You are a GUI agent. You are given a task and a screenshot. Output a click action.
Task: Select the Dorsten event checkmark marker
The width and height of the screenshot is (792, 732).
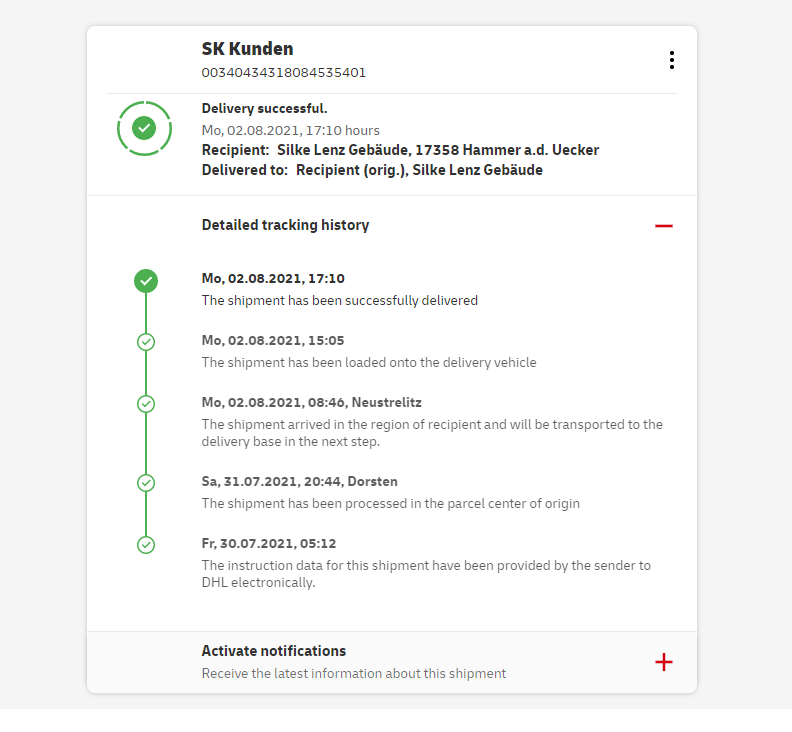tap(146, 483)
